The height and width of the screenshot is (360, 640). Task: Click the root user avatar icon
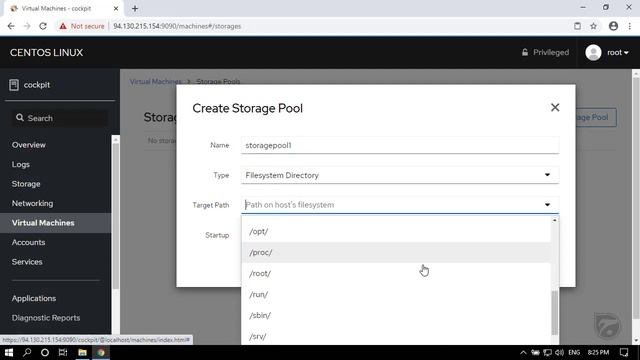click(x=593, y=53)
